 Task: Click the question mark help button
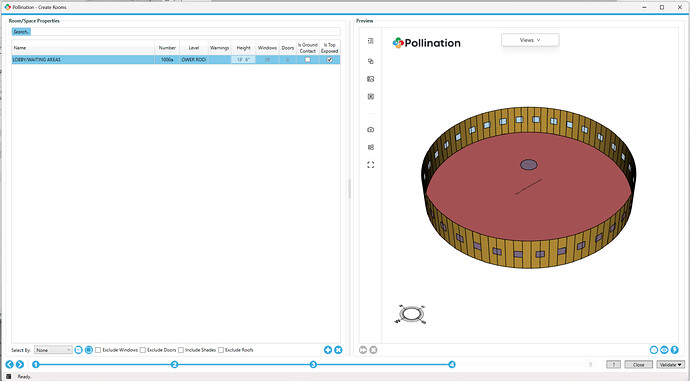pyautogui.click(x=613, y=365)
